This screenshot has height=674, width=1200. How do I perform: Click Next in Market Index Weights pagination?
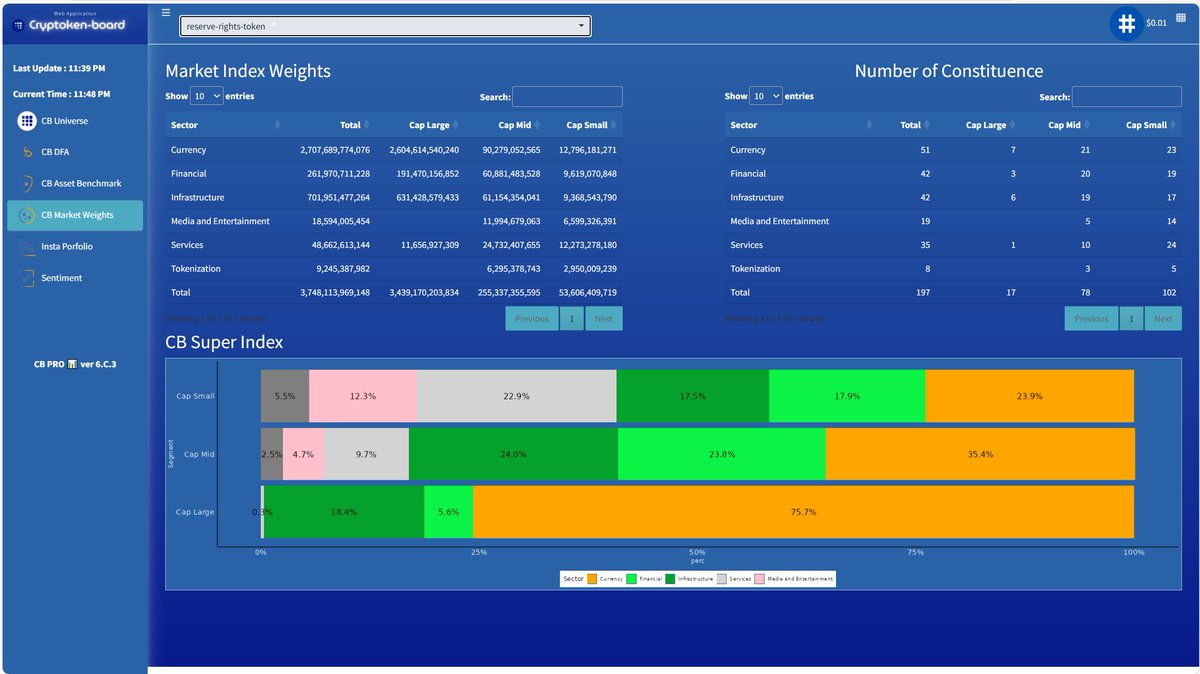tap(604, 319)
